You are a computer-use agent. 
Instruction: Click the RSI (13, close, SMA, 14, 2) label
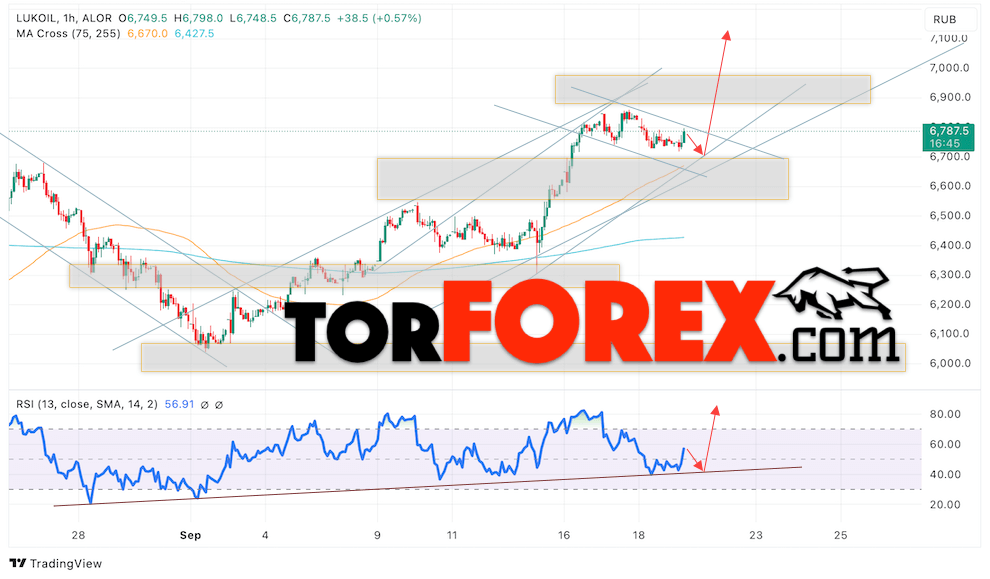[x=87, y=404]
